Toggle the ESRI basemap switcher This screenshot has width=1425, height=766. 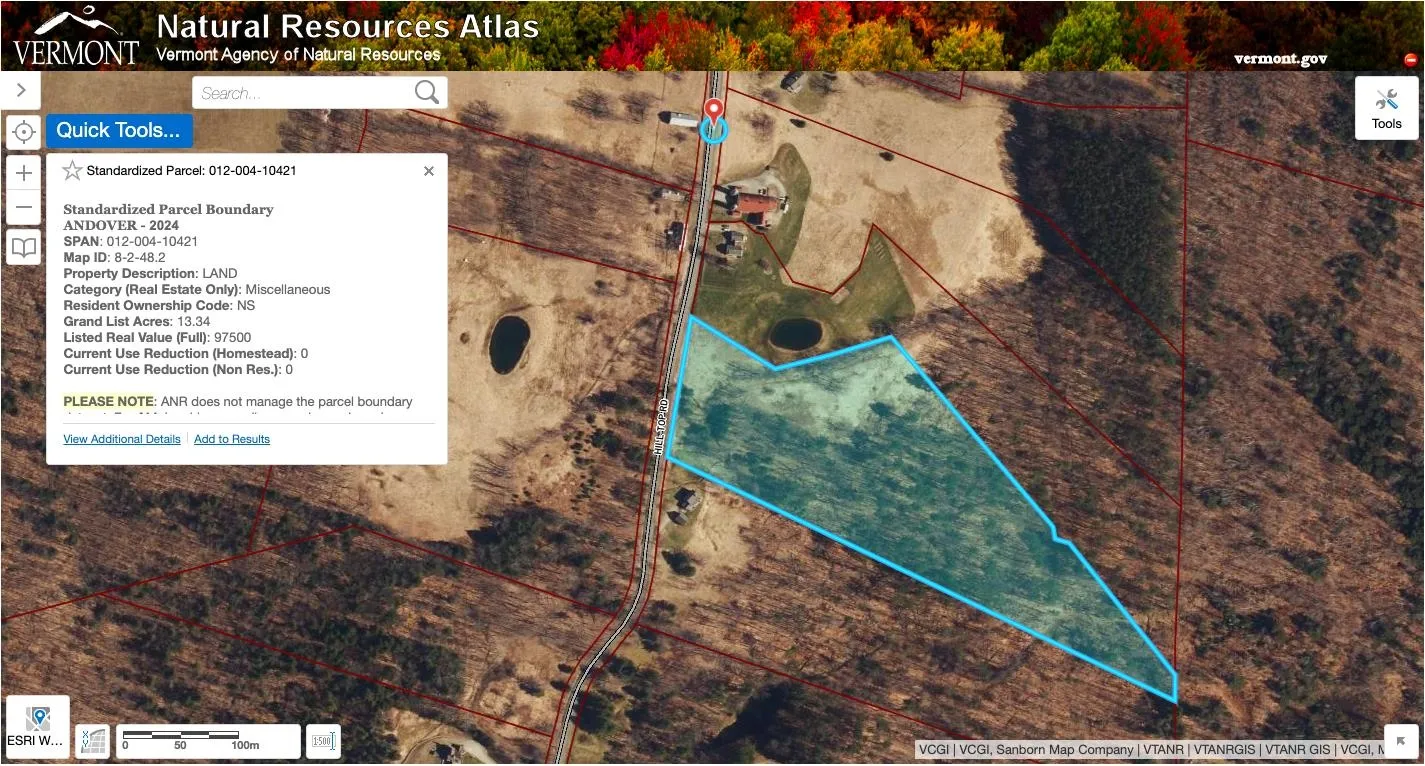click(x=38, y=726)
